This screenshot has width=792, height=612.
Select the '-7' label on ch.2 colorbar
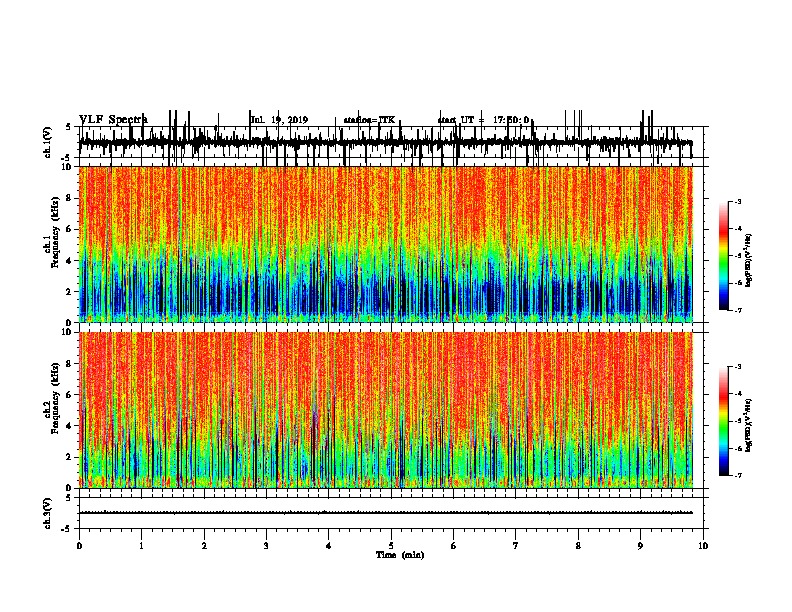pyautogui.click(x=737, y=476)
